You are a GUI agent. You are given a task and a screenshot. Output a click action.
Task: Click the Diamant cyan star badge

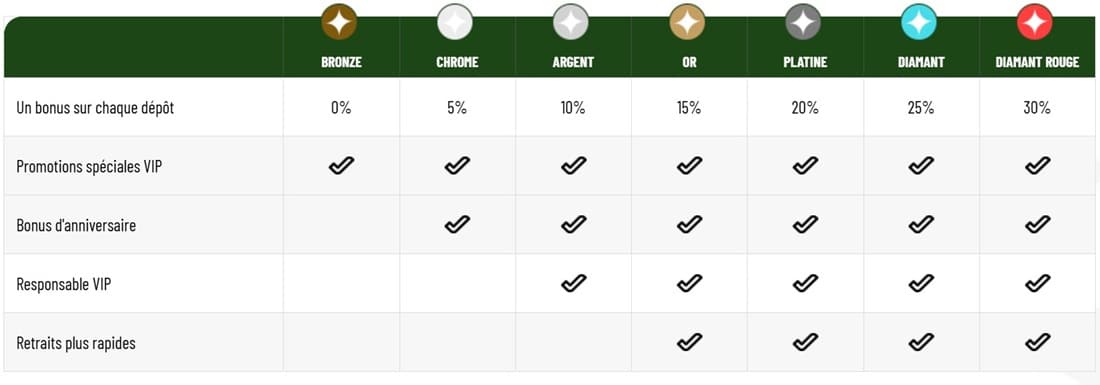pyautogui.click(x=919, y=22)
